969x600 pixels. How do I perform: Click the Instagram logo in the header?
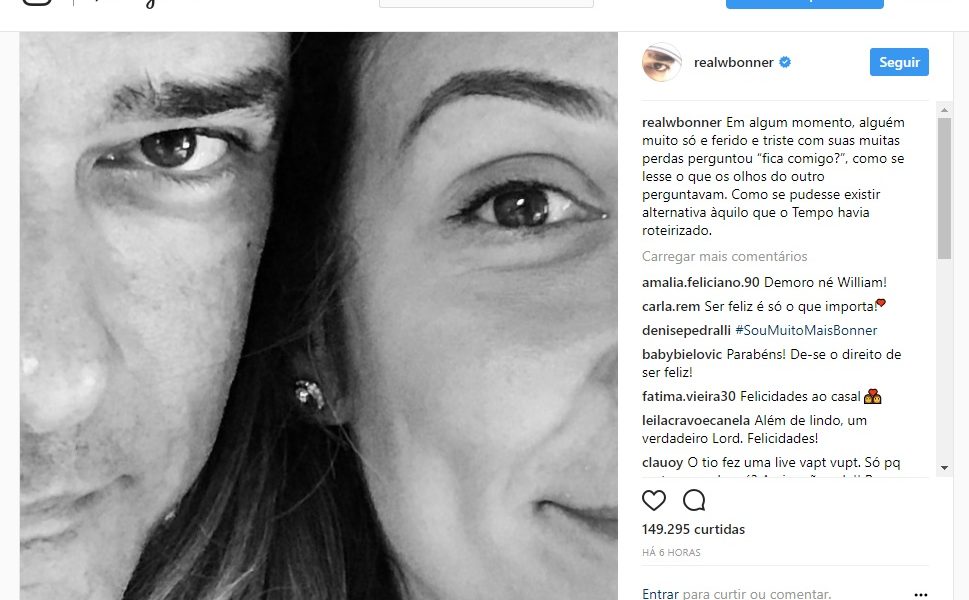pos(37,3)
